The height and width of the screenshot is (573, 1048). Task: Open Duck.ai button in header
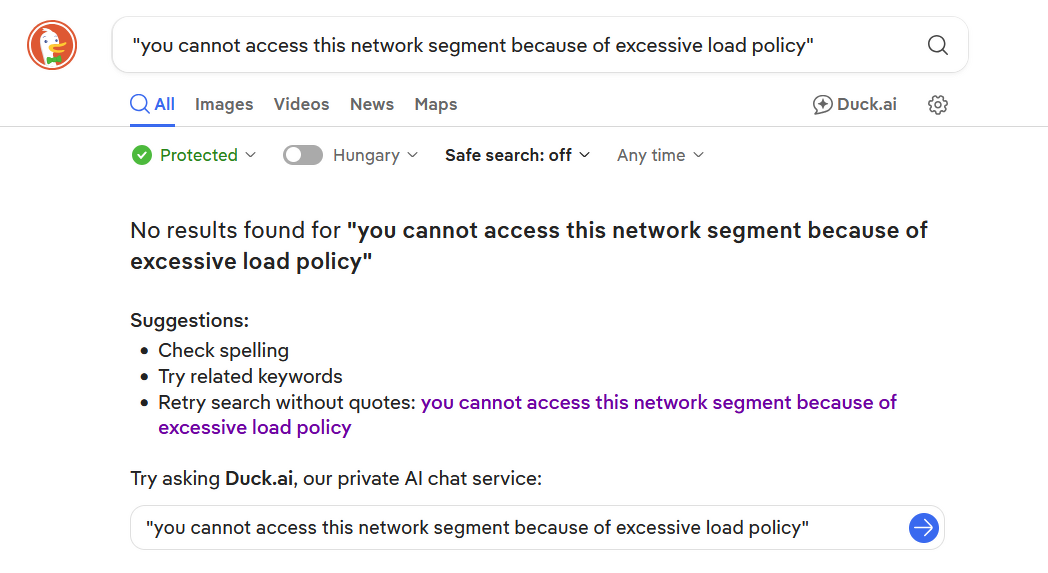click(855, 104)
